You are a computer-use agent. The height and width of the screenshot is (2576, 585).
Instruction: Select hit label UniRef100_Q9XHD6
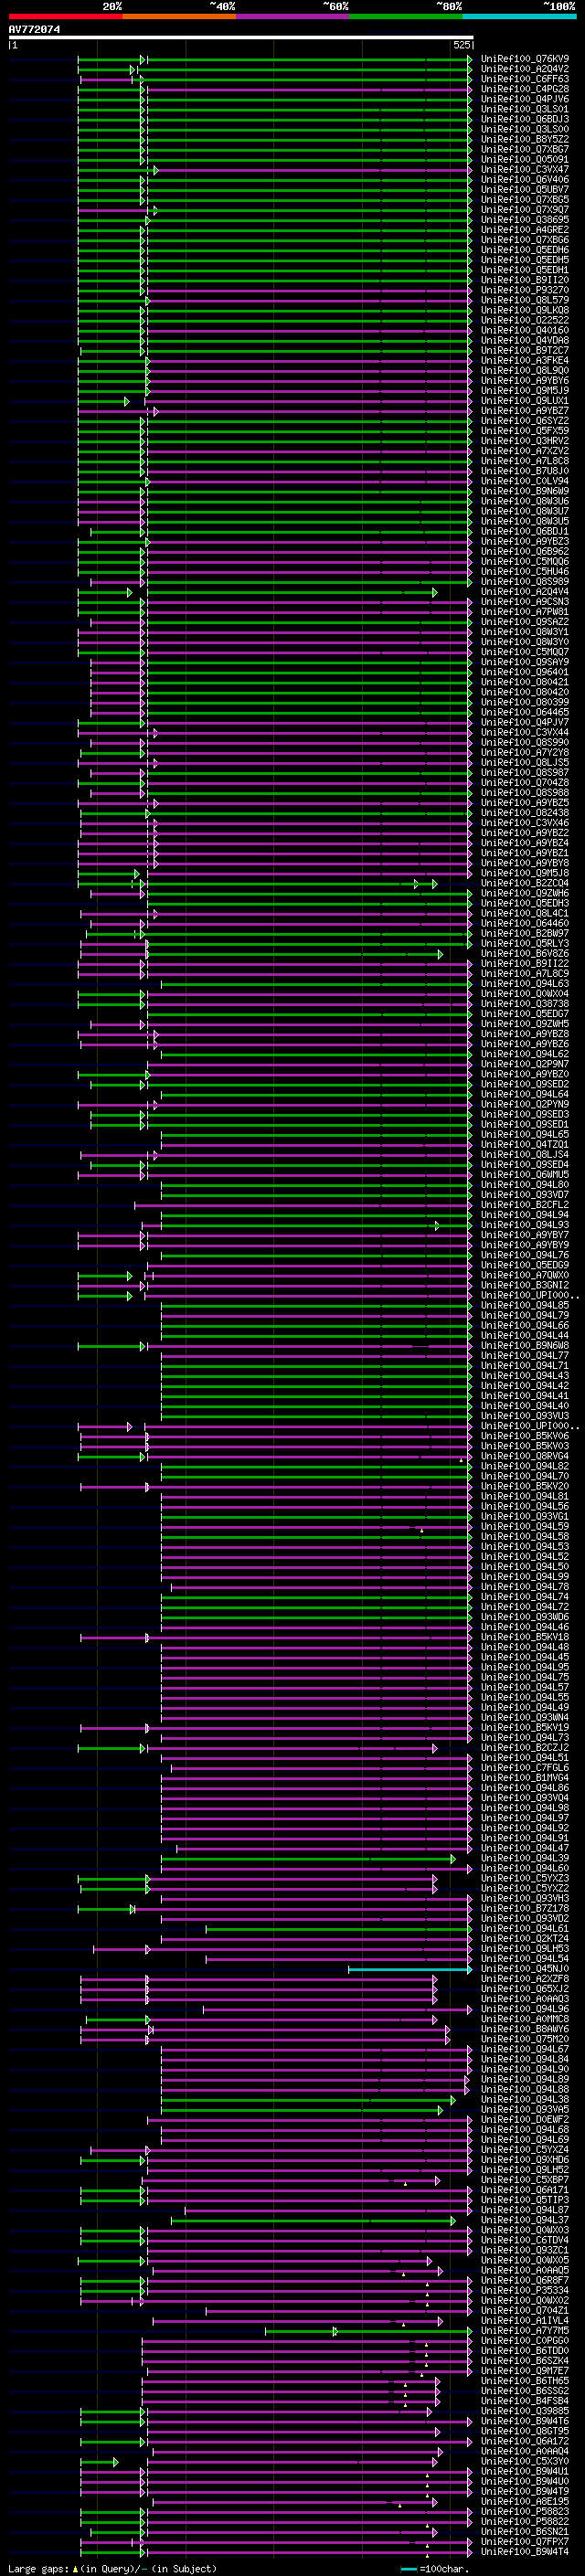524,2160
